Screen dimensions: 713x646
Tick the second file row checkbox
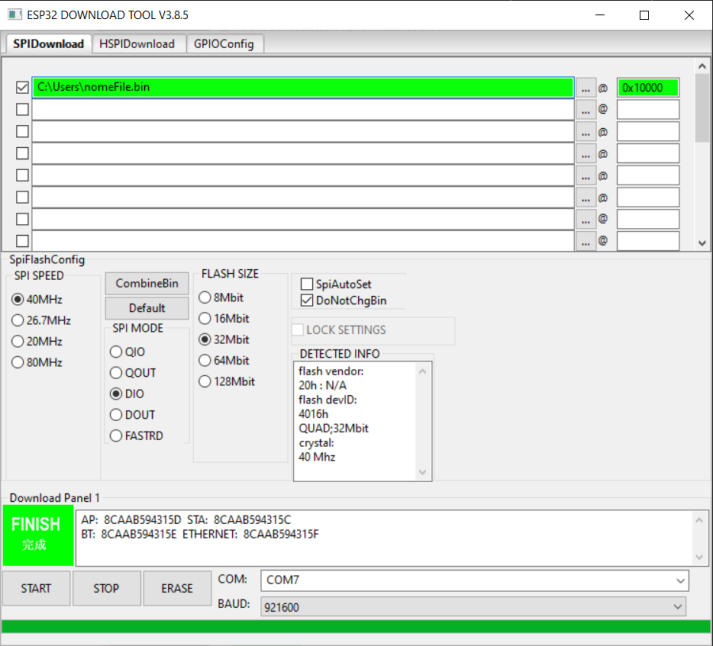click(x=22, y=110)
